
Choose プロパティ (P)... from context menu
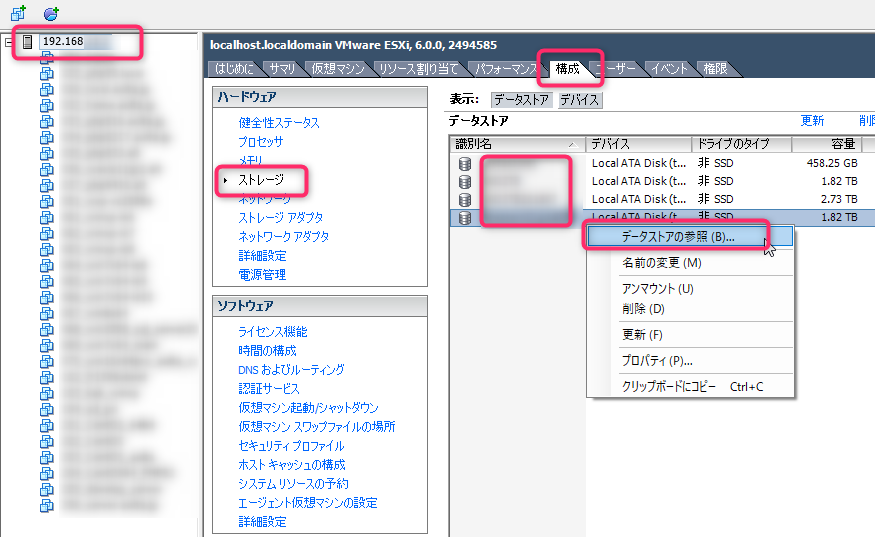pyautogui.click(x=690, y=361)
